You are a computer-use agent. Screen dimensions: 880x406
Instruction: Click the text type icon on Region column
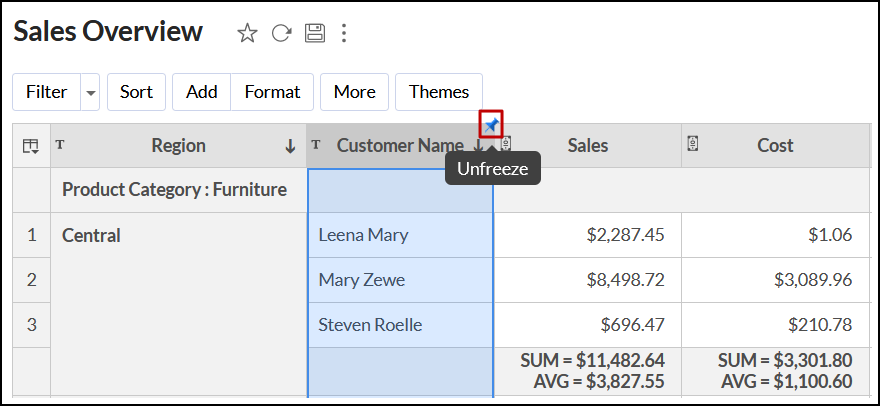coord(60,145)
